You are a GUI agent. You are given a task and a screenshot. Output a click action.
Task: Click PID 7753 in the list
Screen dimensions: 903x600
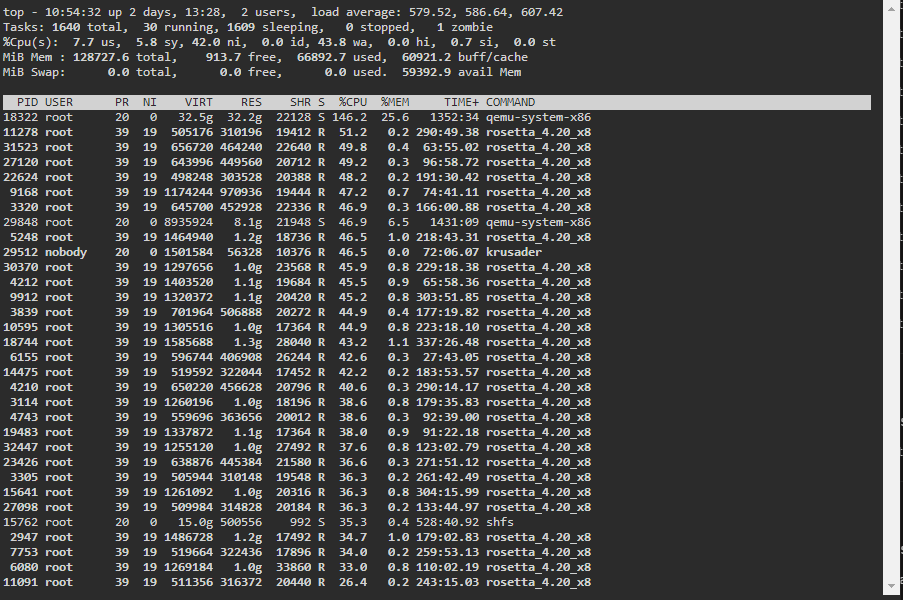tap(24, 552)
